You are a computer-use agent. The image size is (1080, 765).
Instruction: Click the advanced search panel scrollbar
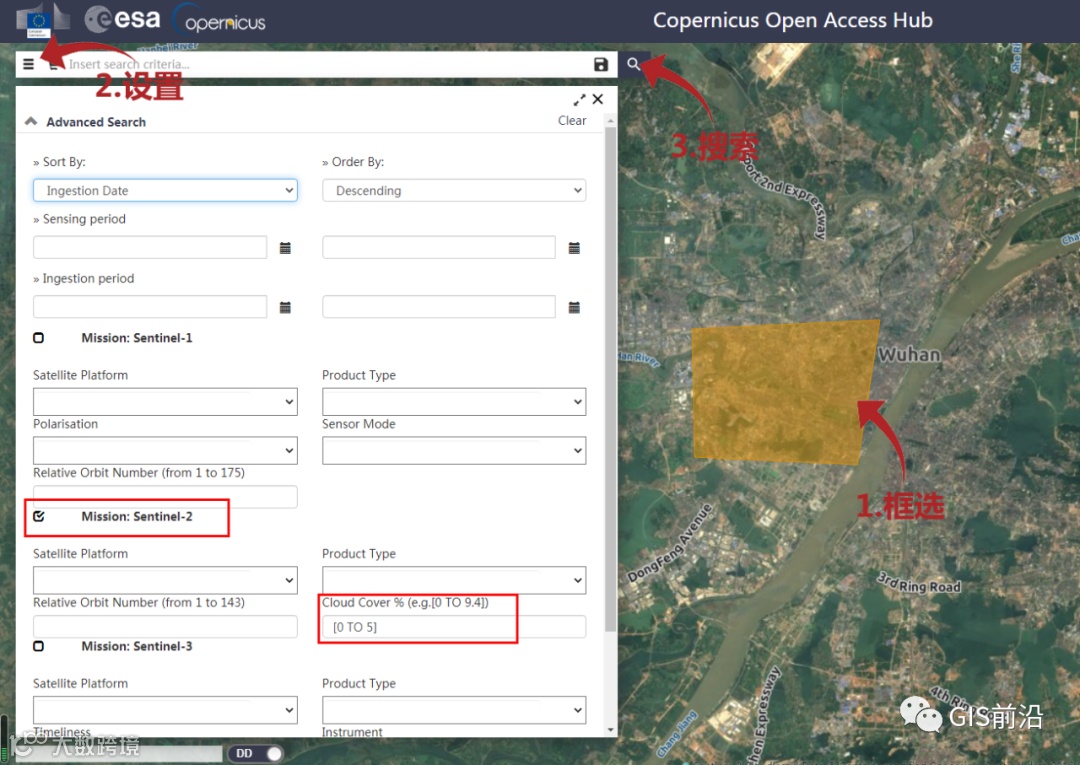click(x=610, y=379)
